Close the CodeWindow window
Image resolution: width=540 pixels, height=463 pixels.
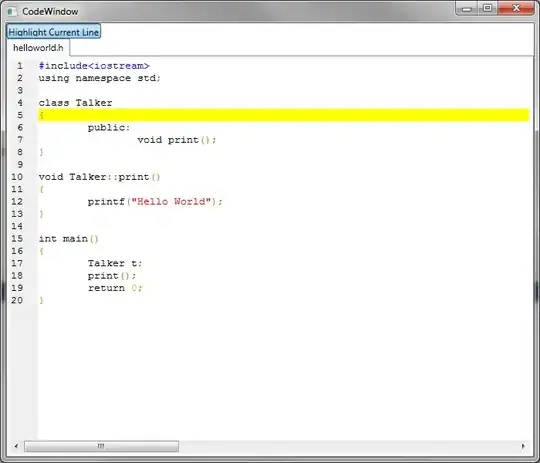(516, 8)
